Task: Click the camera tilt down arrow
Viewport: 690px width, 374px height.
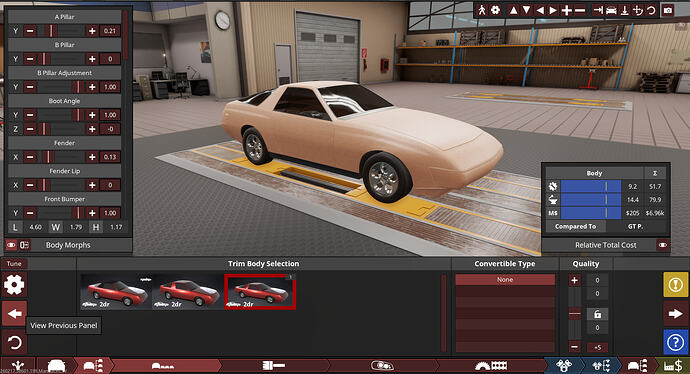Action: point(526,10)
